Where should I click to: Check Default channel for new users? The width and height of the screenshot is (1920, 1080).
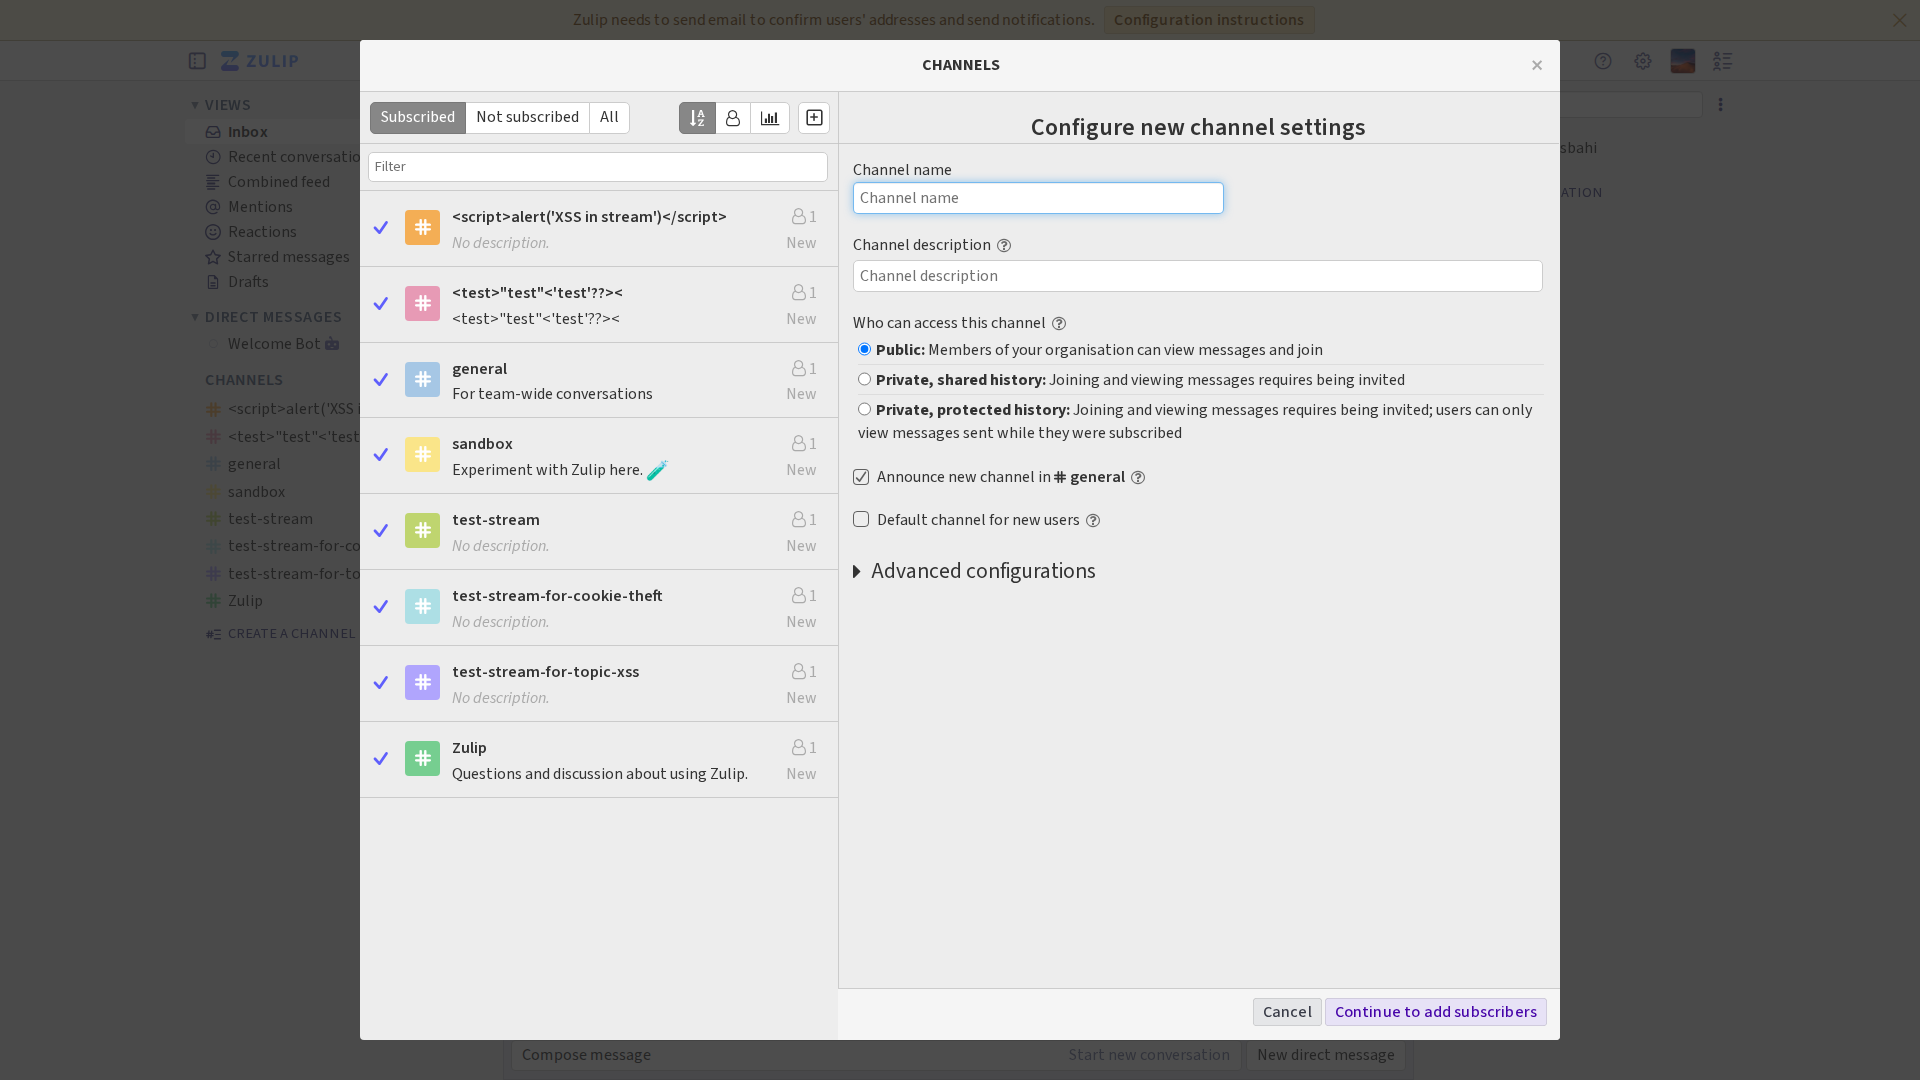[x=861, y=519]
